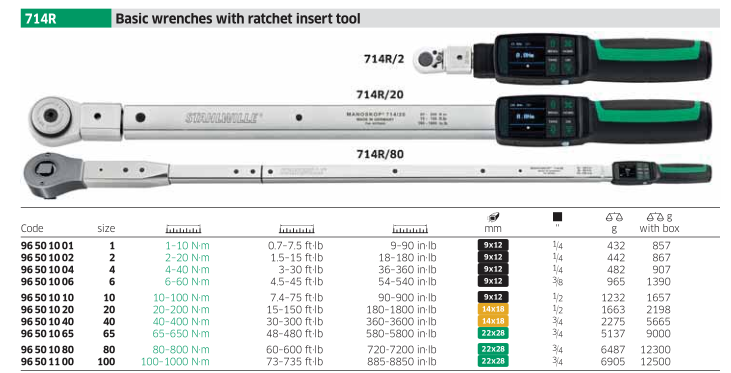Click the orange 14x18 badge in row 96 50 10 40

click(493, 321)
